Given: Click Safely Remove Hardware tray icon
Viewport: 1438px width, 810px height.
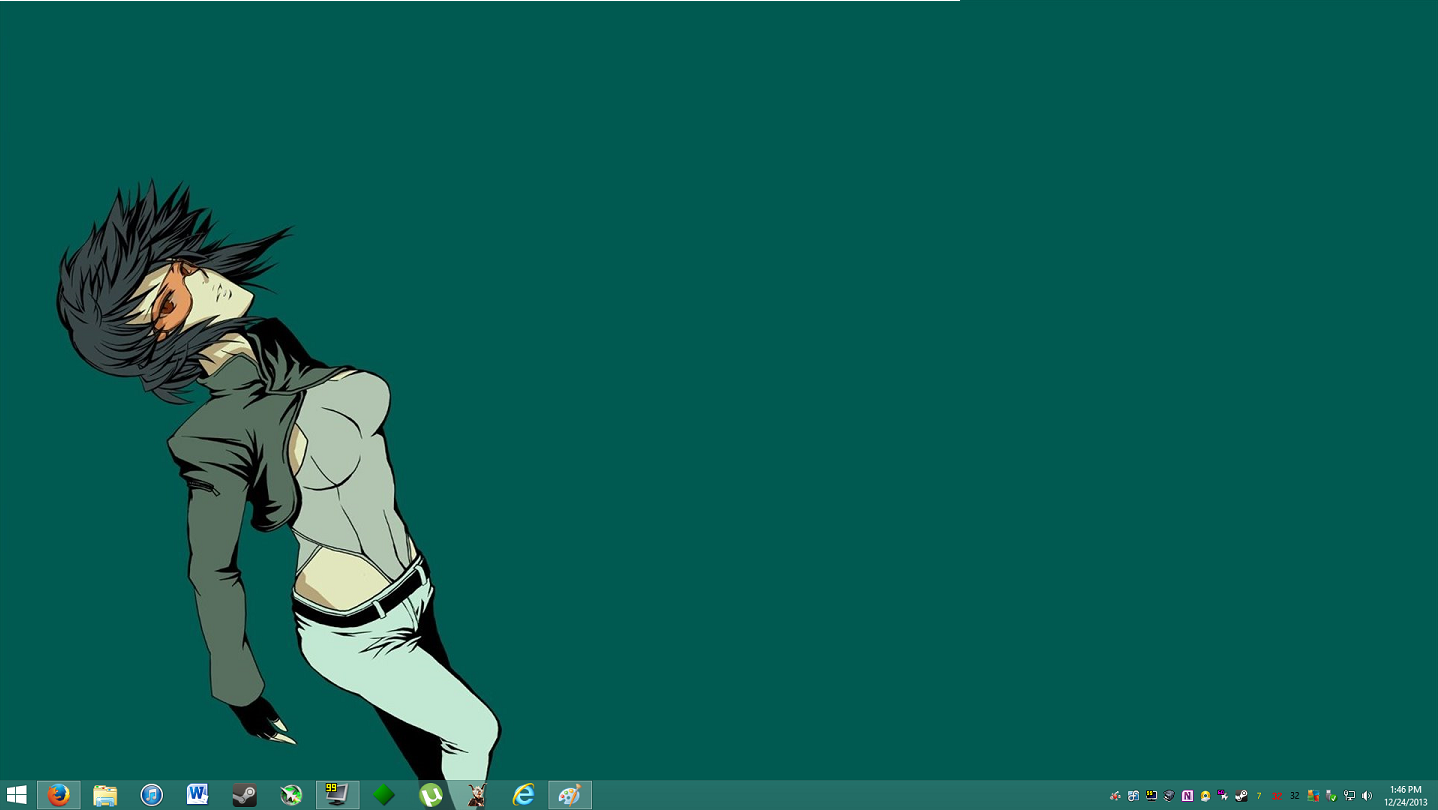Looking at the screenshot, I should [x=1331, y=796].
